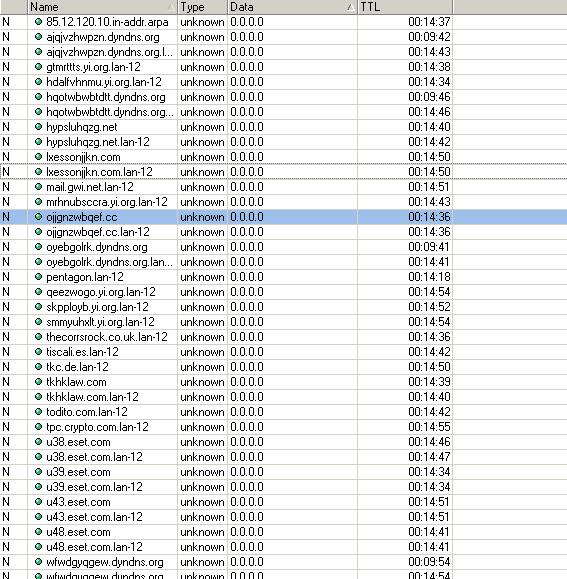Sort list by Name column header
The image size is (567, 579).
click(x=102, y=7)
